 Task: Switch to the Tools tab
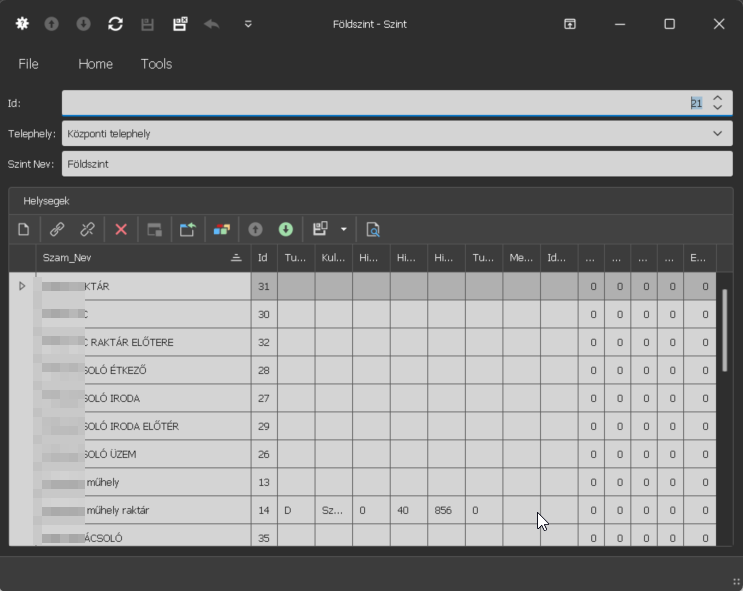(x=156, y=64)
